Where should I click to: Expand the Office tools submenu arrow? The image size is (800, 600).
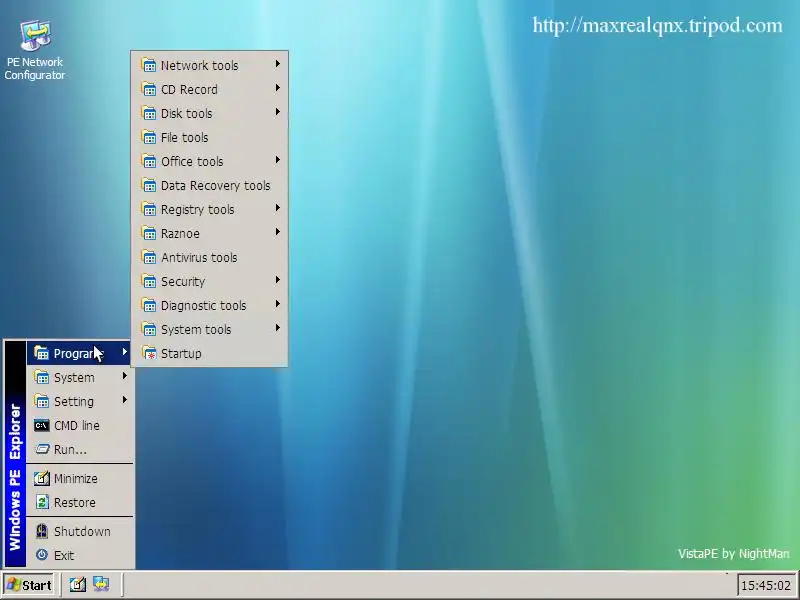pos(278,160)
